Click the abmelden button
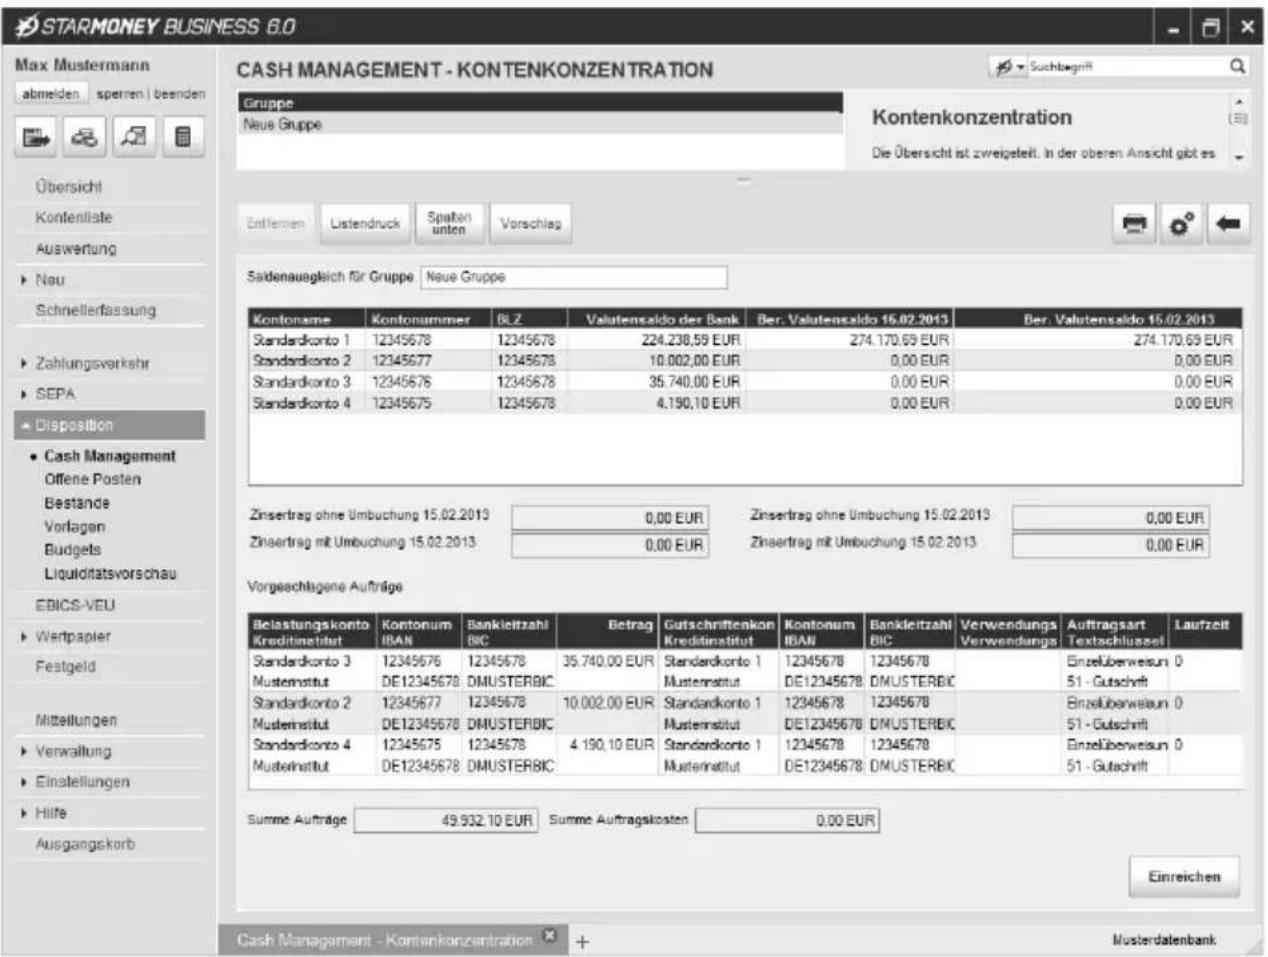The height and width of the screenshot is (957, 1268). tap(50, 93)
